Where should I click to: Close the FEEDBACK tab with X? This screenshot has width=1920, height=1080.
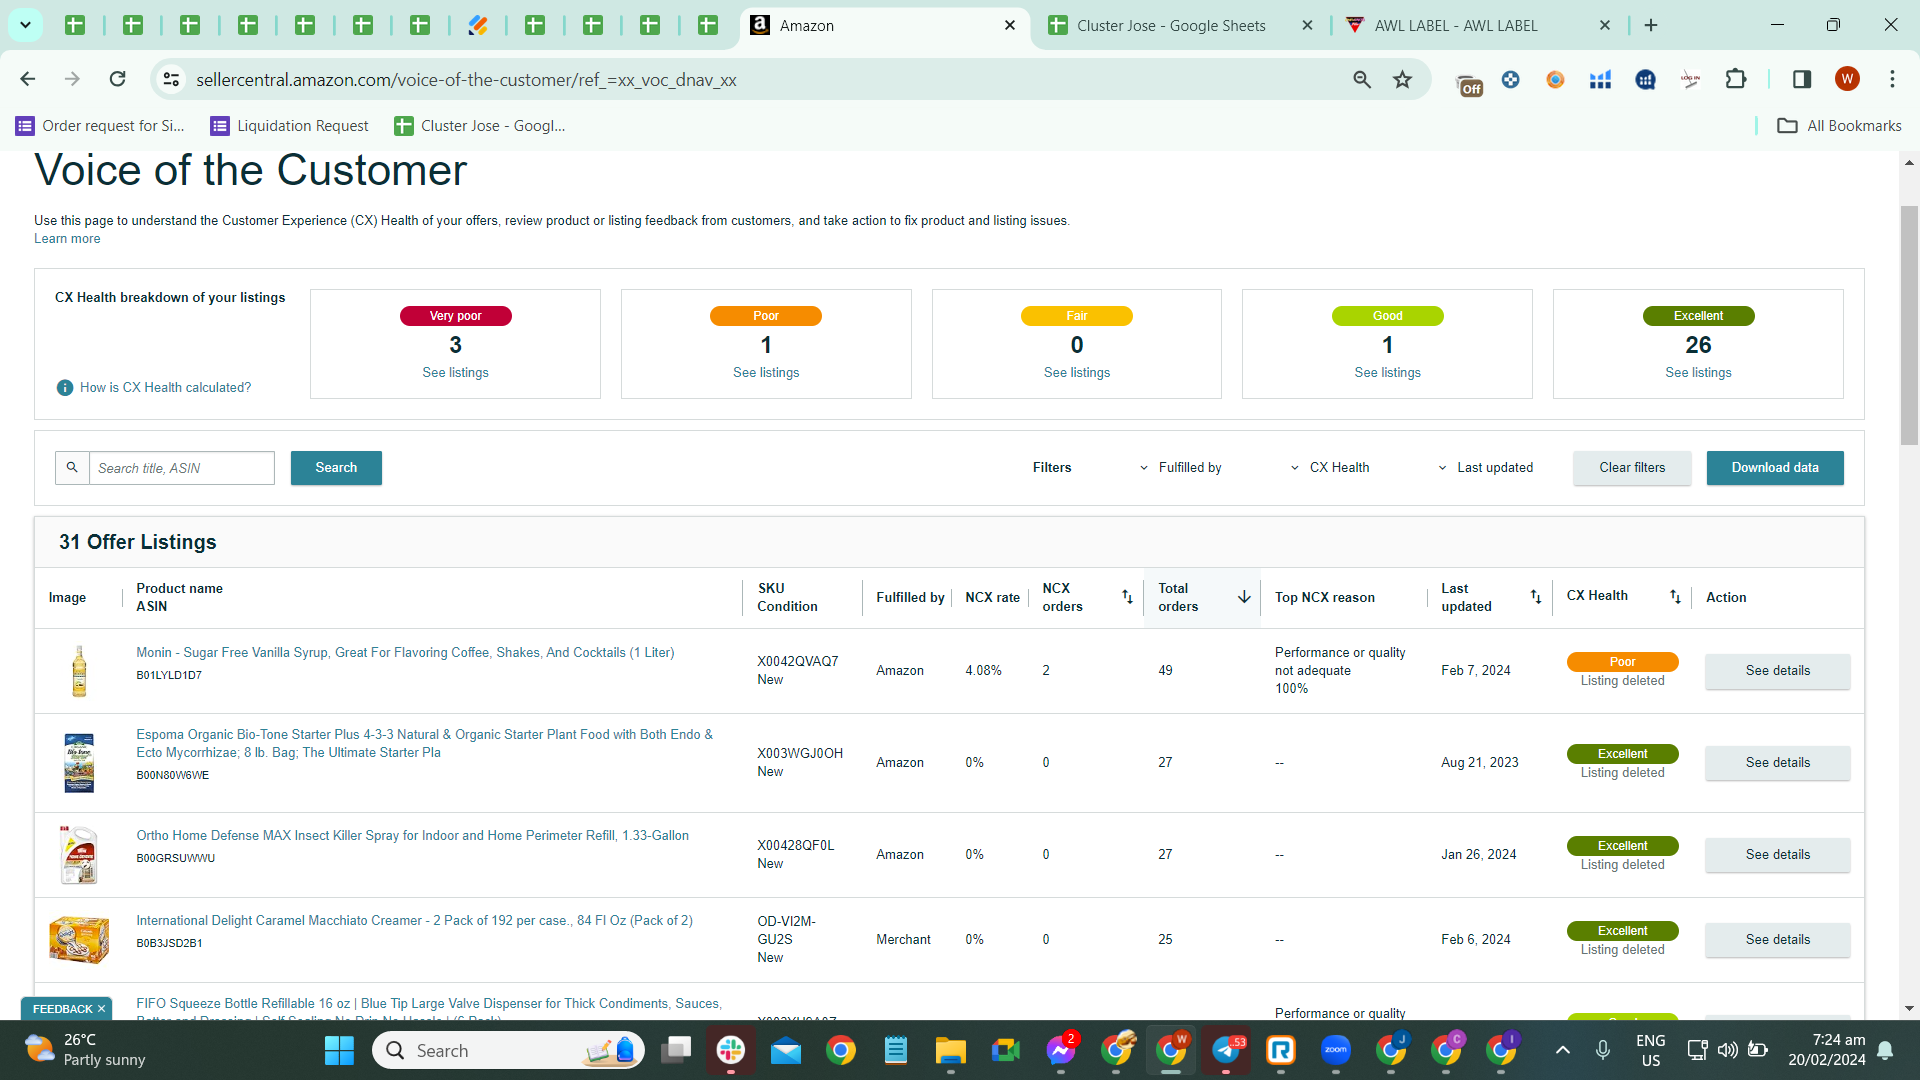[101, 1009]
